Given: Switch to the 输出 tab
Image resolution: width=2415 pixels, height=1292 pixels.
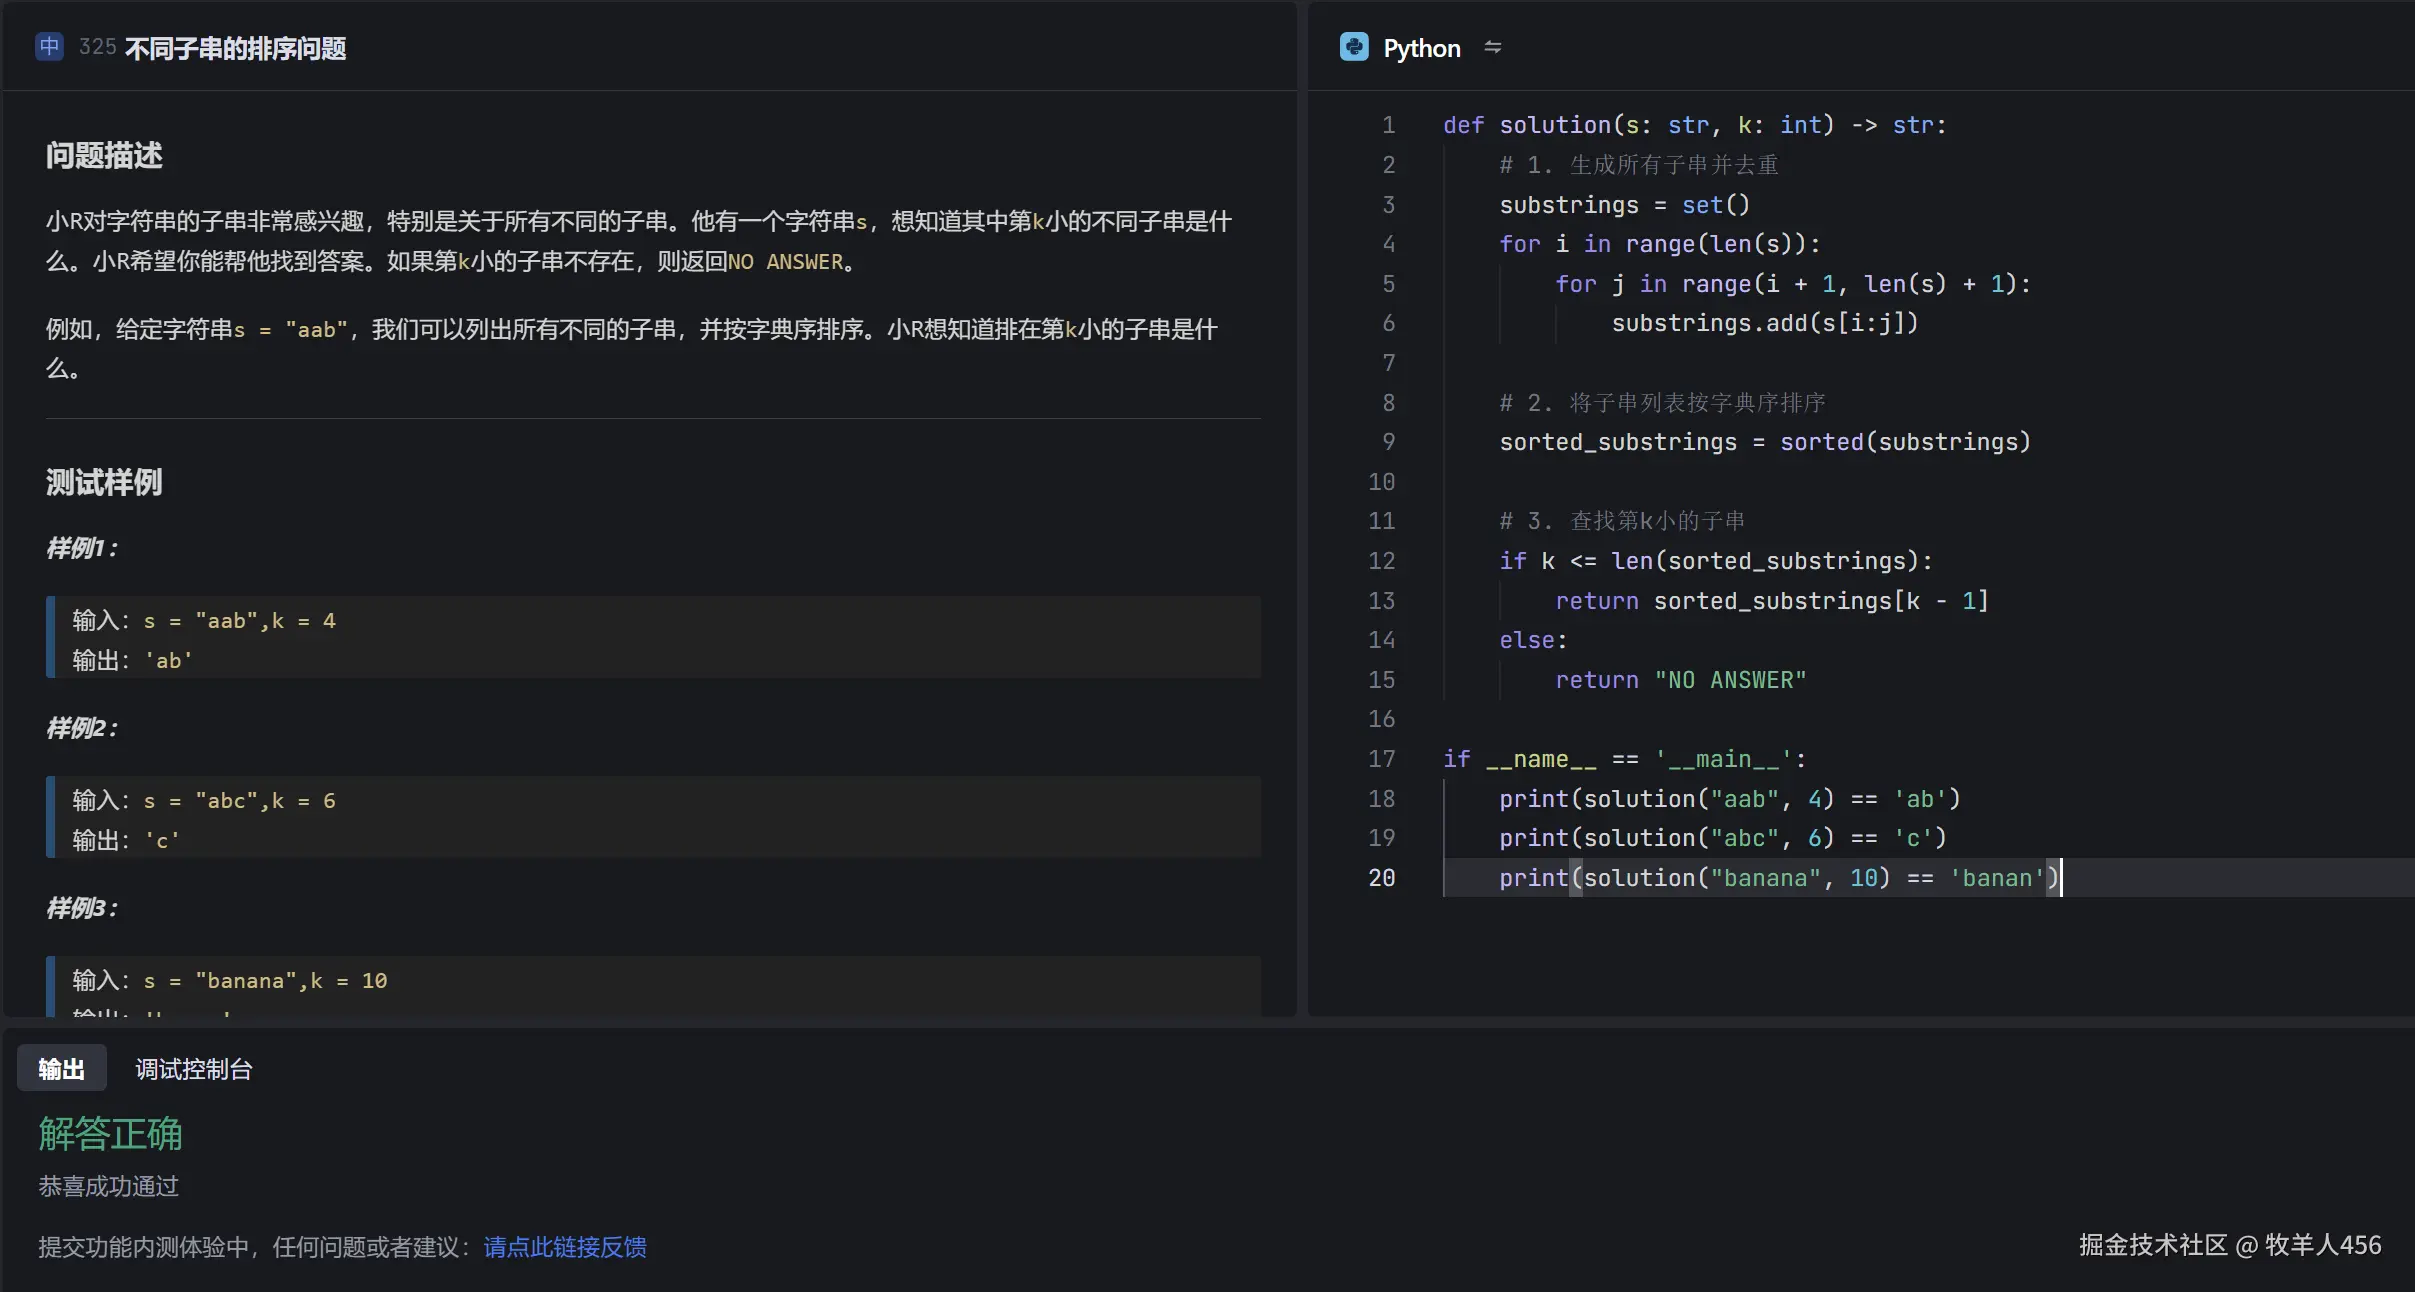Looking at the screenshot, I should (61, 1069).
